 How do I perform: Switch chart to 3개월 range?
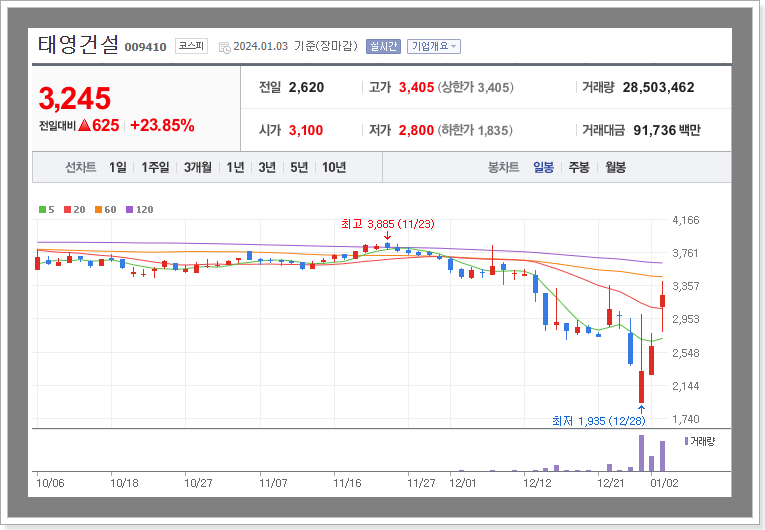[198, 167]
